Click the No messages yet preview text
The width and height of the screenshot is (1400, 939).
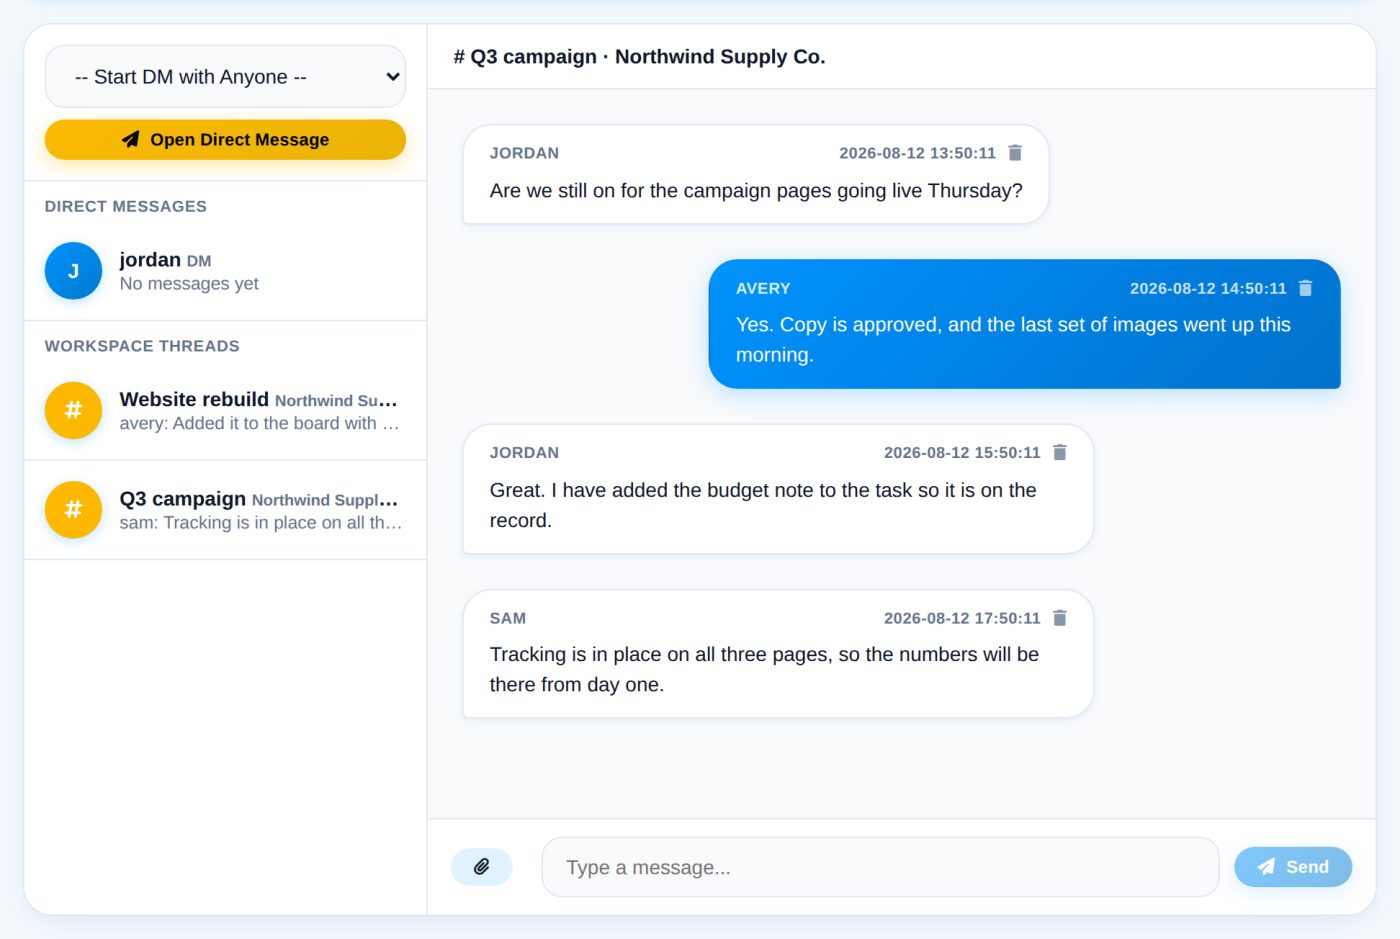point(189,284)
